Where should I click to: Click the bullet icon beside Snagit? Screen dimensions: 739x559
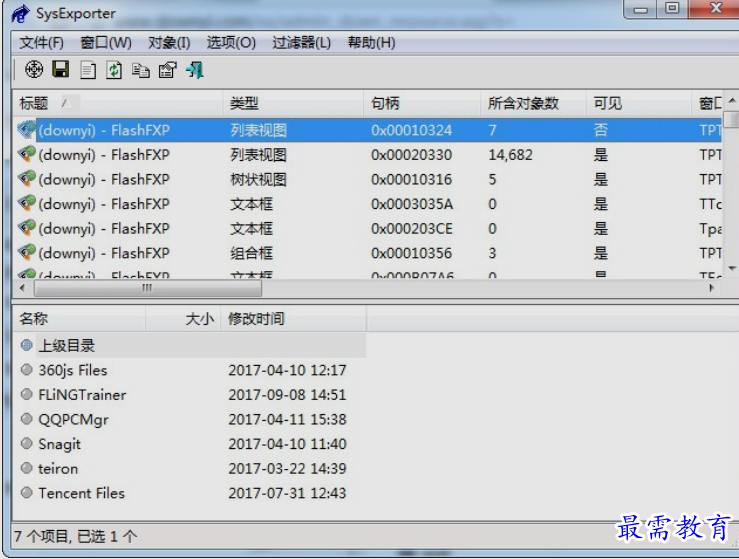27,443
